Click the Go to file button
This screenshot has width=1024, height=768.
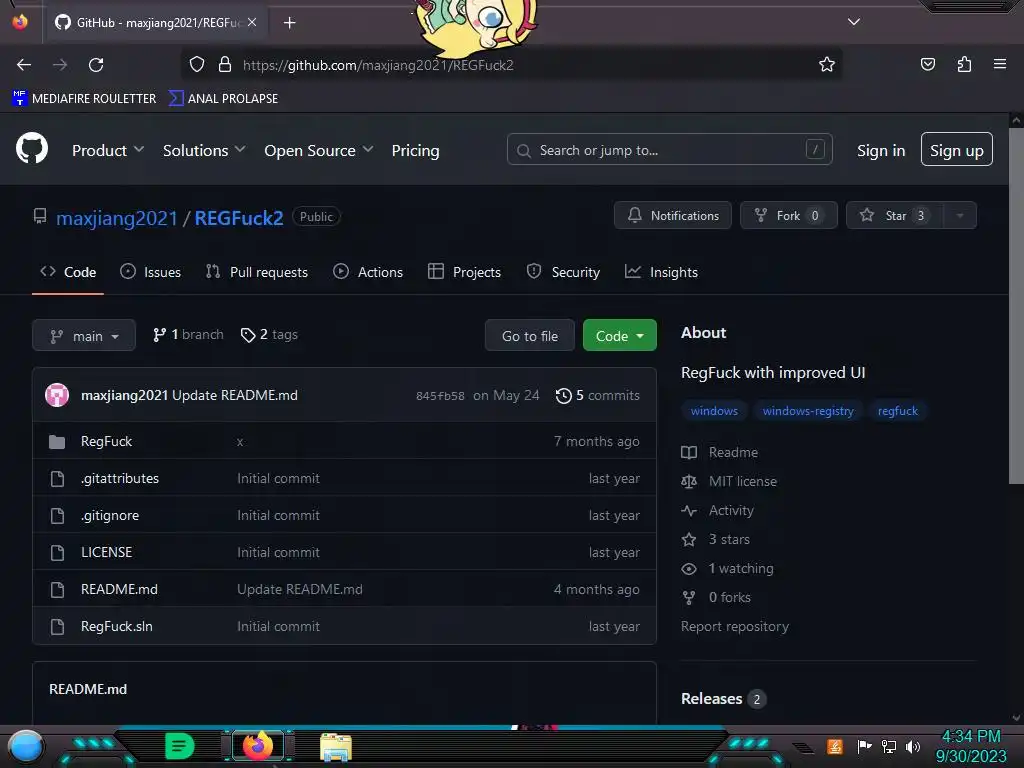point(530,335)
